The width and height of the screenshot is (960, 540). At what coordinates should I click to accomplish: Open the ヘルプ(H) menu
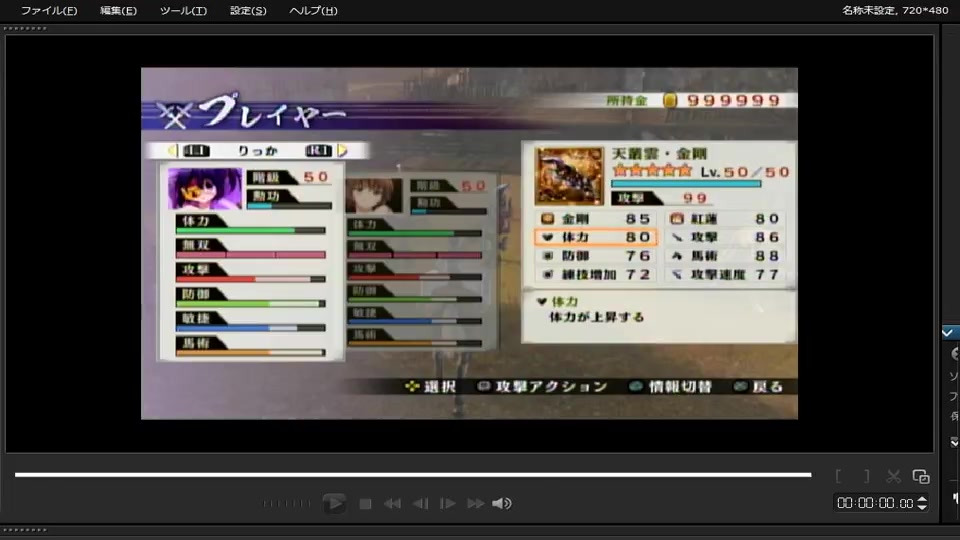313,10
